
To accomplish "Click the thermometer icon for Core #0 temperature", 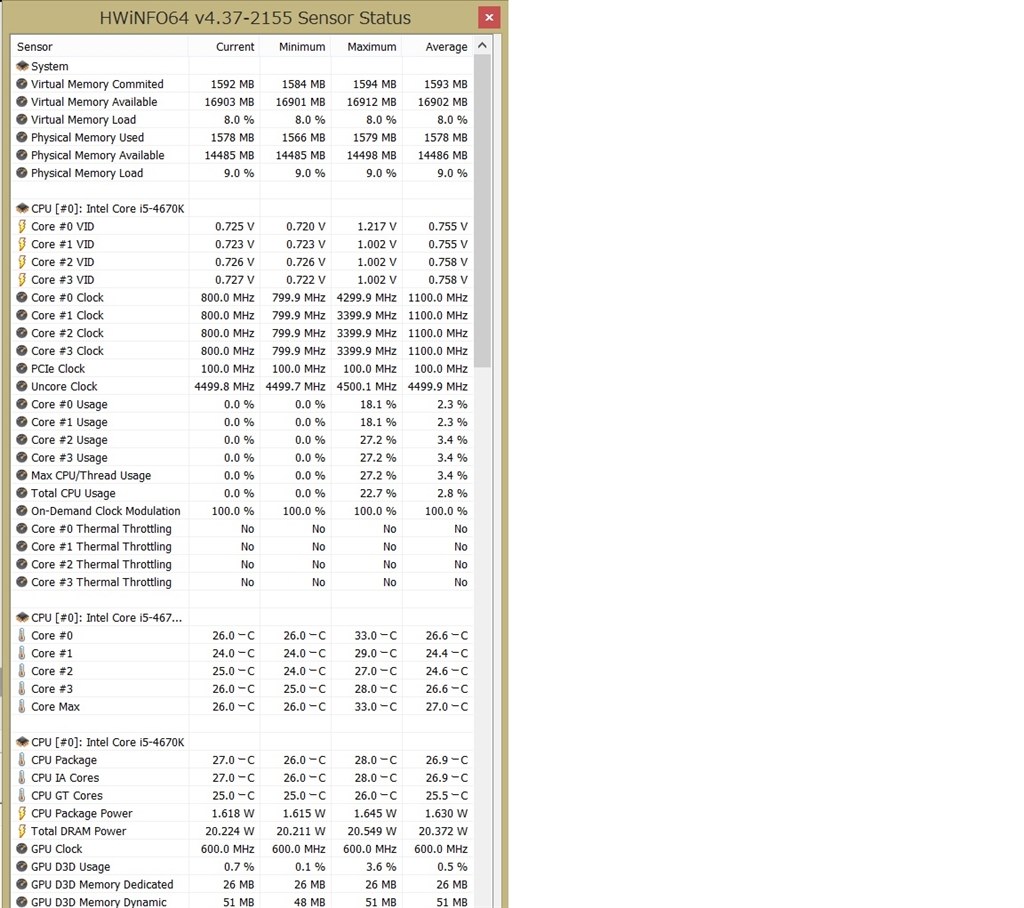I will (22, 635).
